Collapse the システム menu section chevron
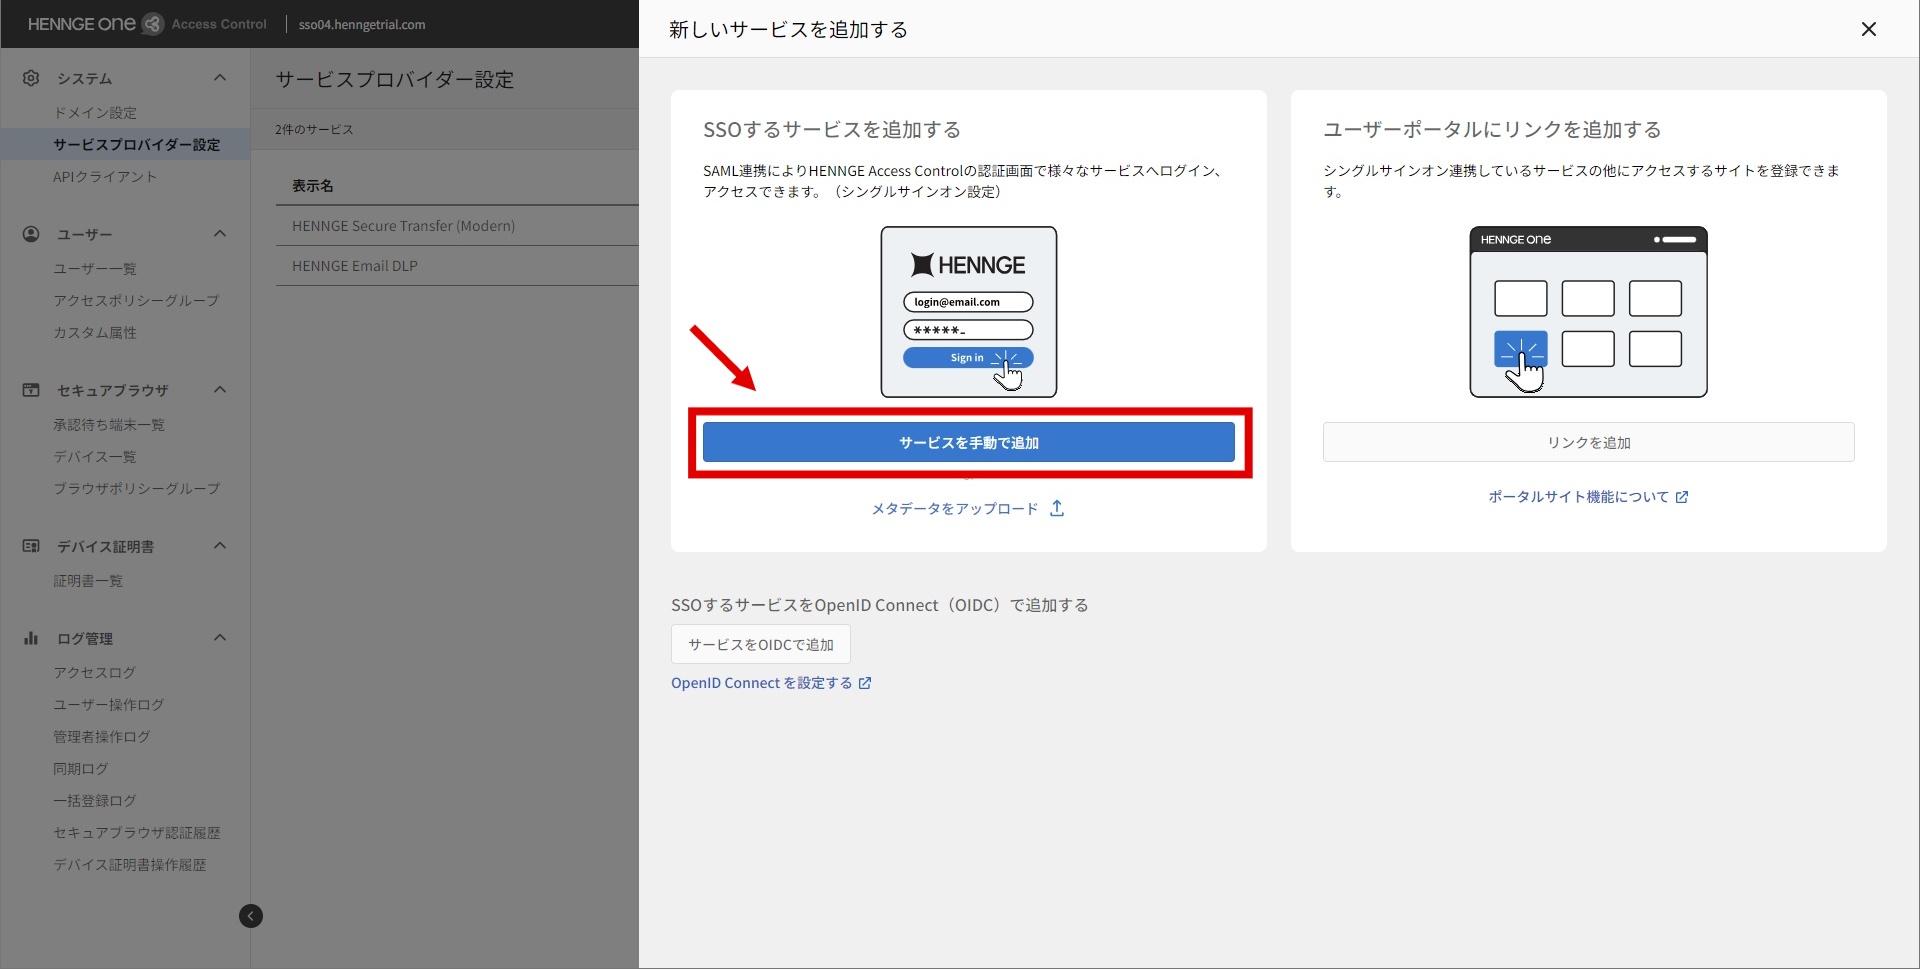This screenshot has width=1920, height=969. click(220, 78)
